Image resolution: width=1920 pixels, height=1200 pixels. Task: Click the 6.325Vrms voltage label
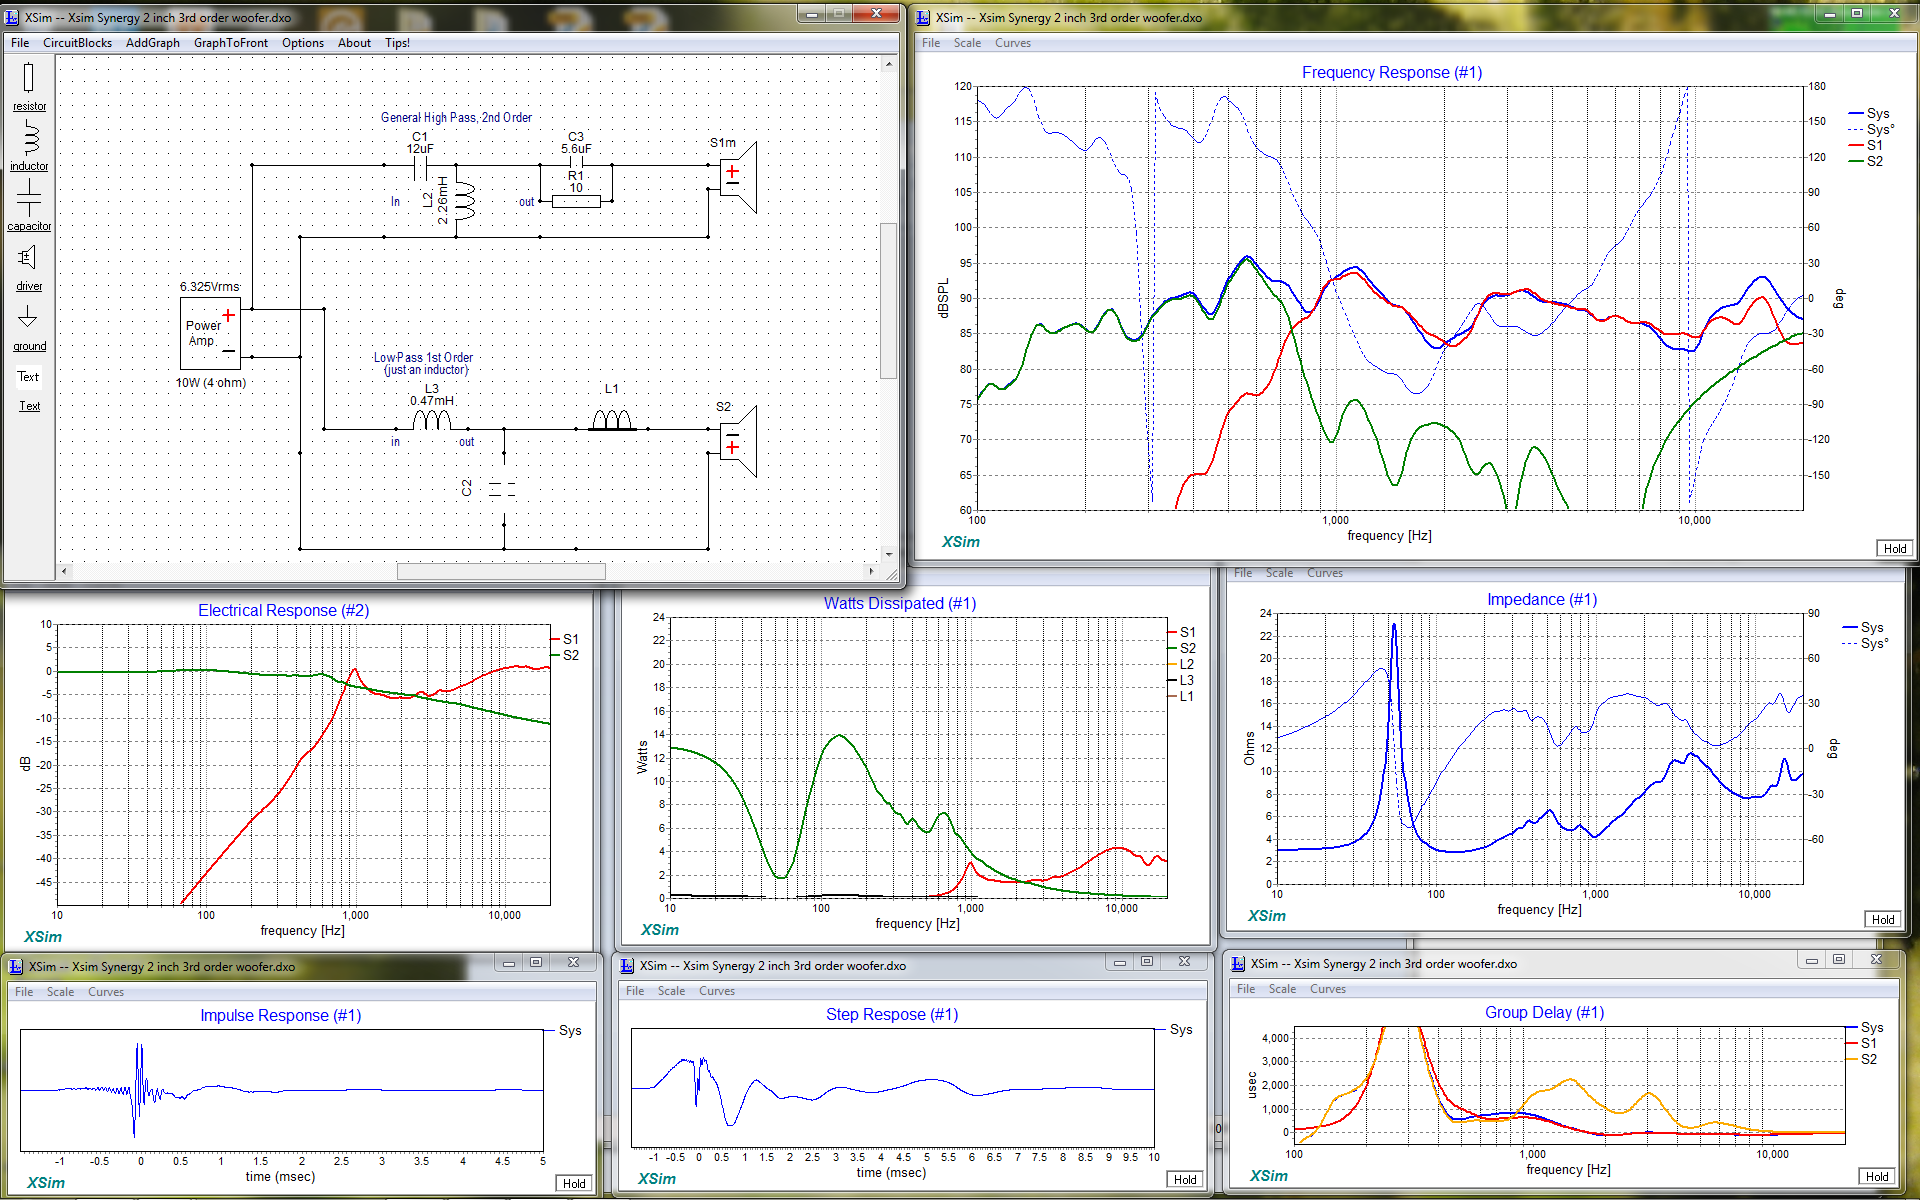pyautogui.click(x=210, y=287)
